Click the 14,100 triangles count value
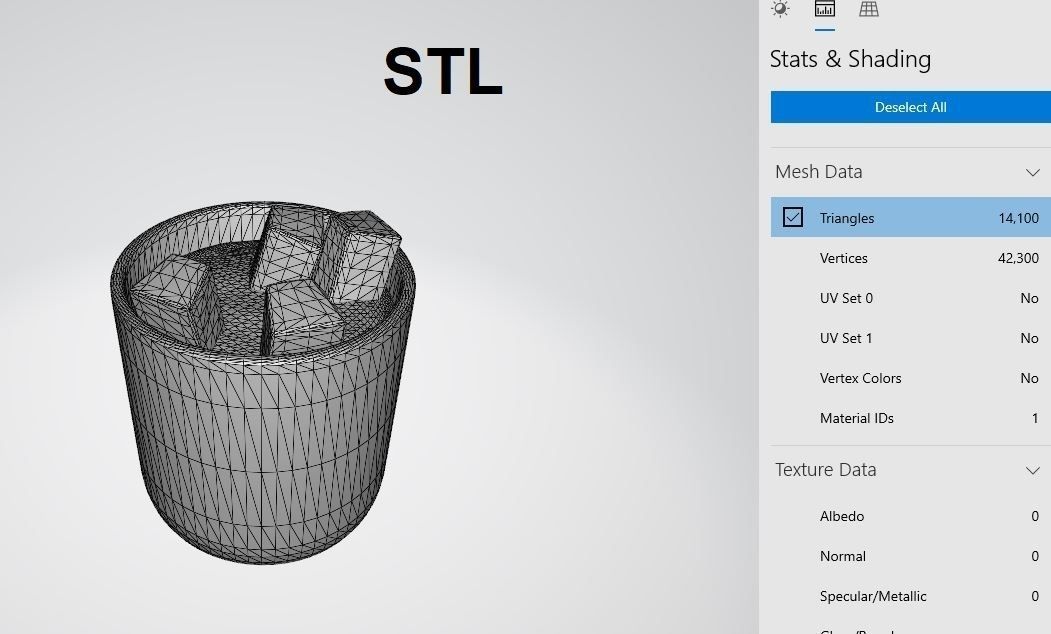The image size is (1051, 634). tap(1018, 218)
